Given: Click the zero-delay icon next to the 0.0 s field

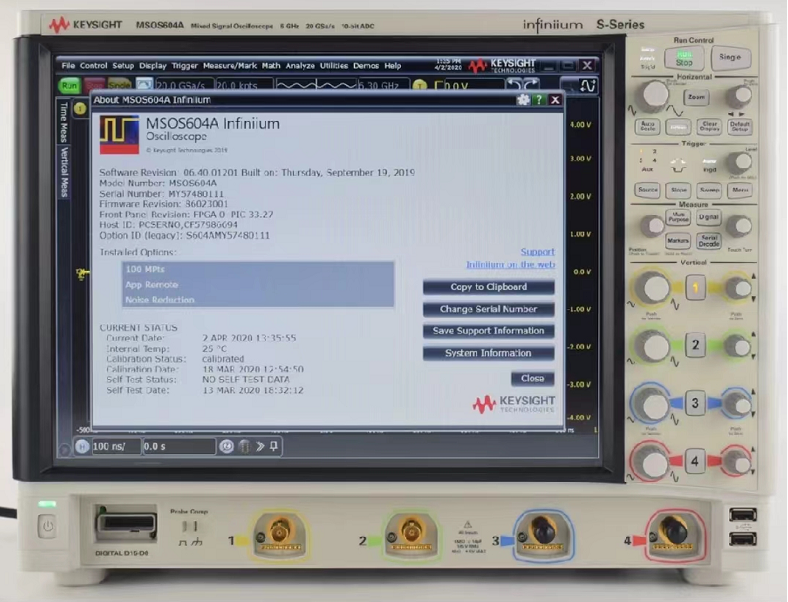Looking at the screenshot, I should tap(227, 446).
